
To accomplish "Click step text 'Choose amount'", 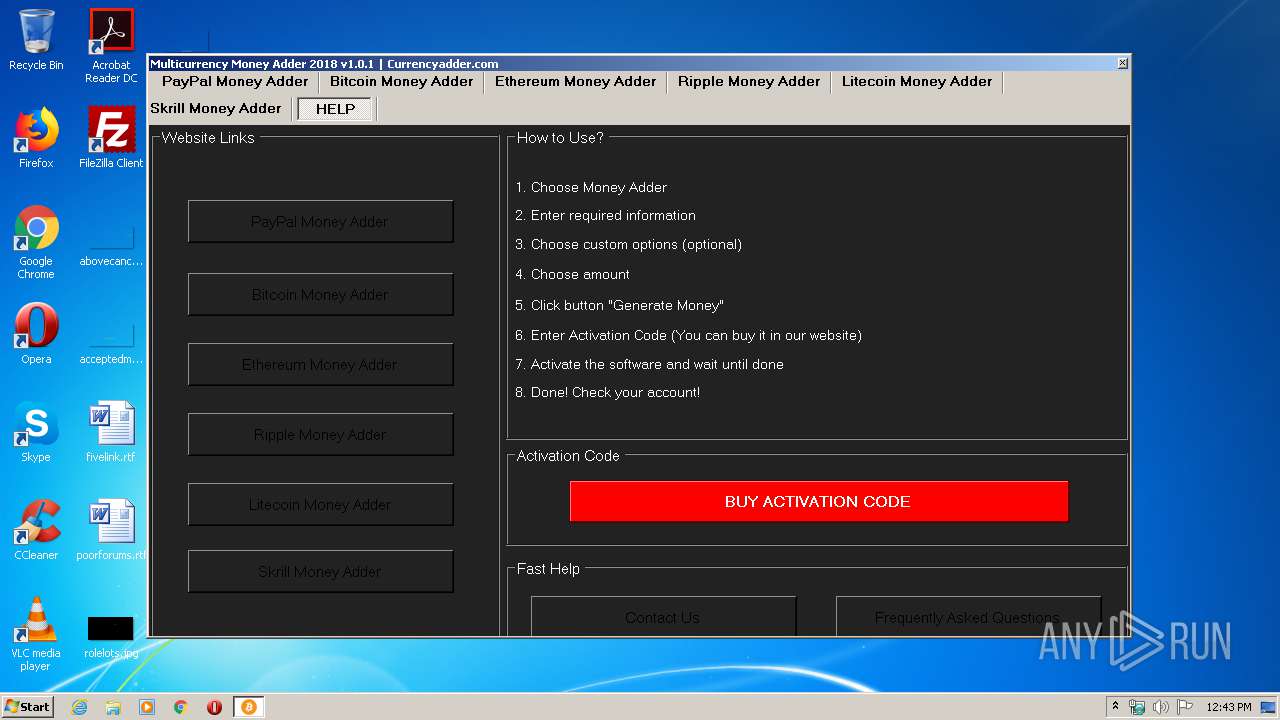I will [580, 275].
